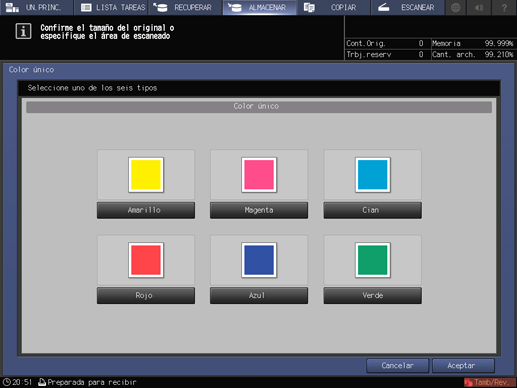Go to the COPIAR tab

[x=333, y=7]
